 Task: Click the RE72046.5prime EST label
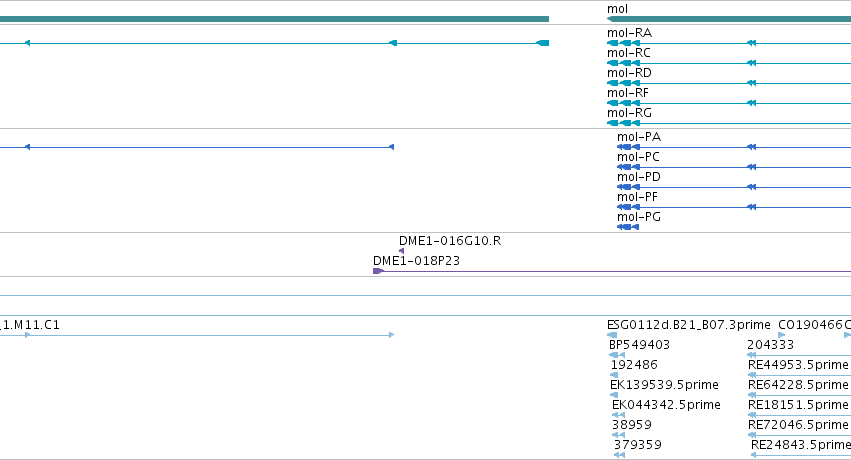click(798, 425)
